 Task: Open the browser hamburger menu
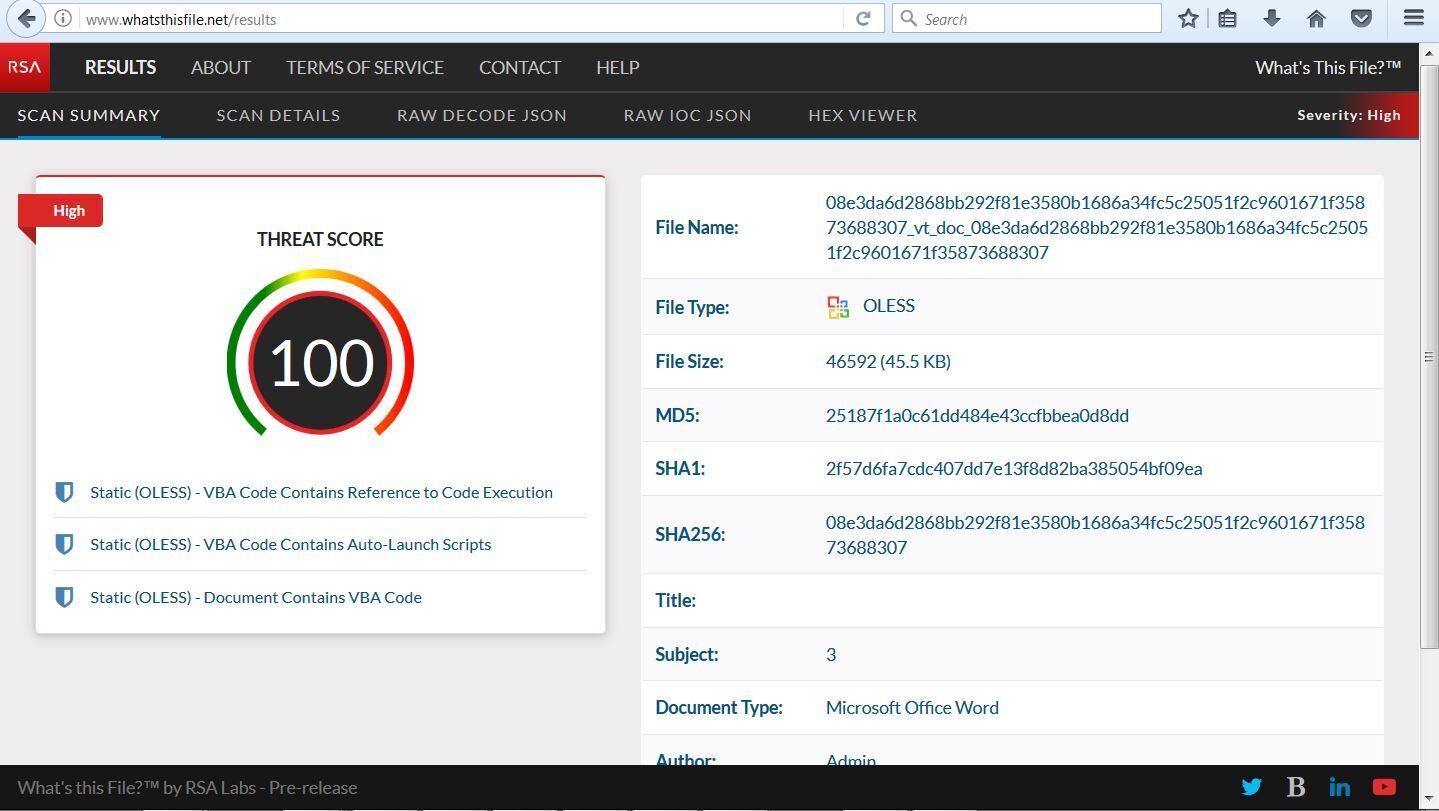click(x=1414, y=18)
